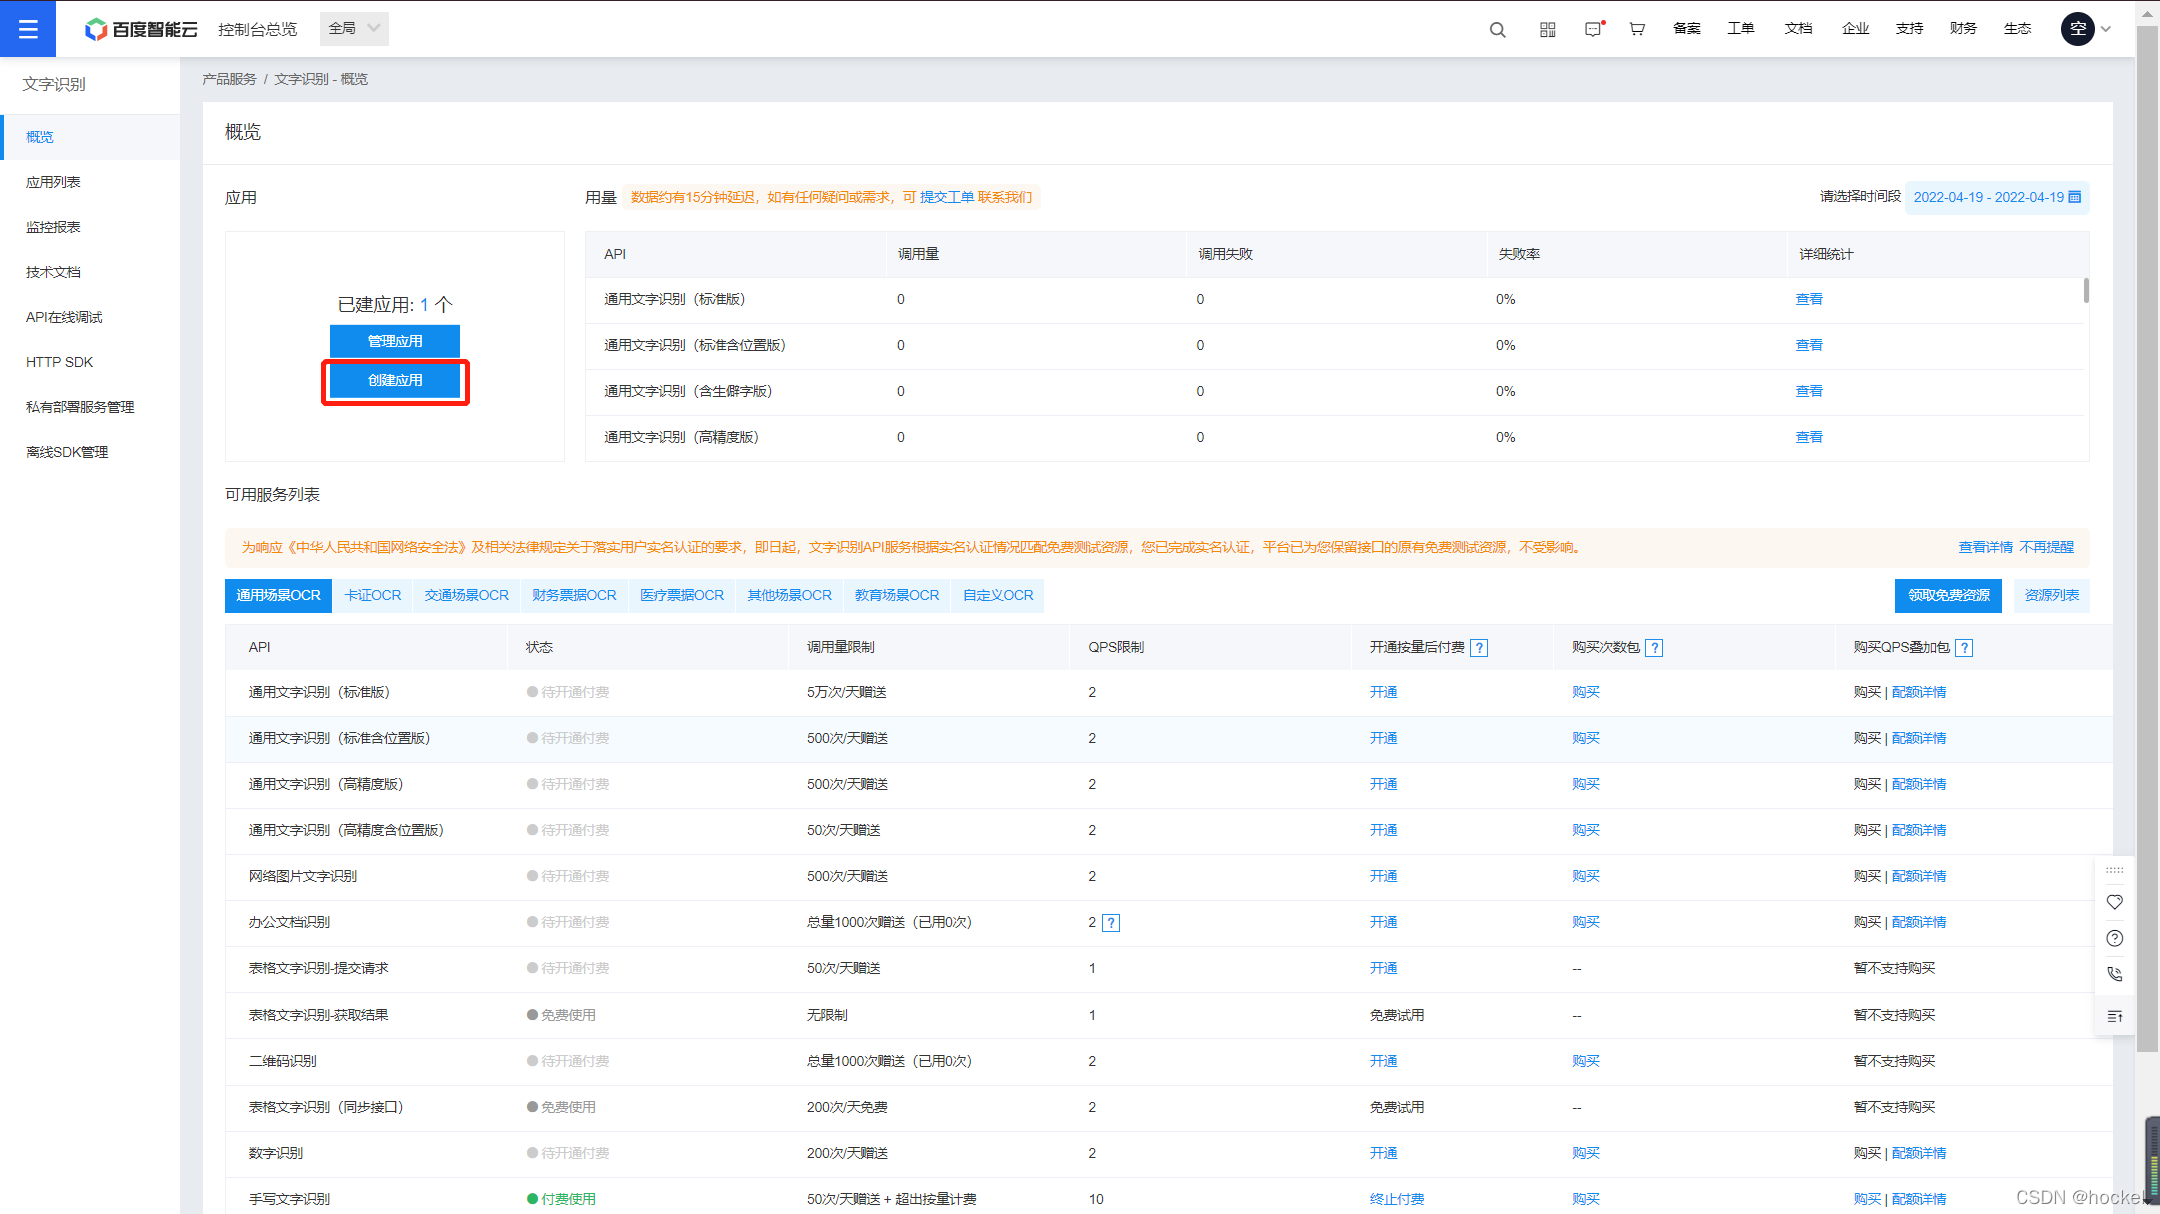Open 控制台总览 in top bar
The image size is (2160, 1214).
coord(257,29)
